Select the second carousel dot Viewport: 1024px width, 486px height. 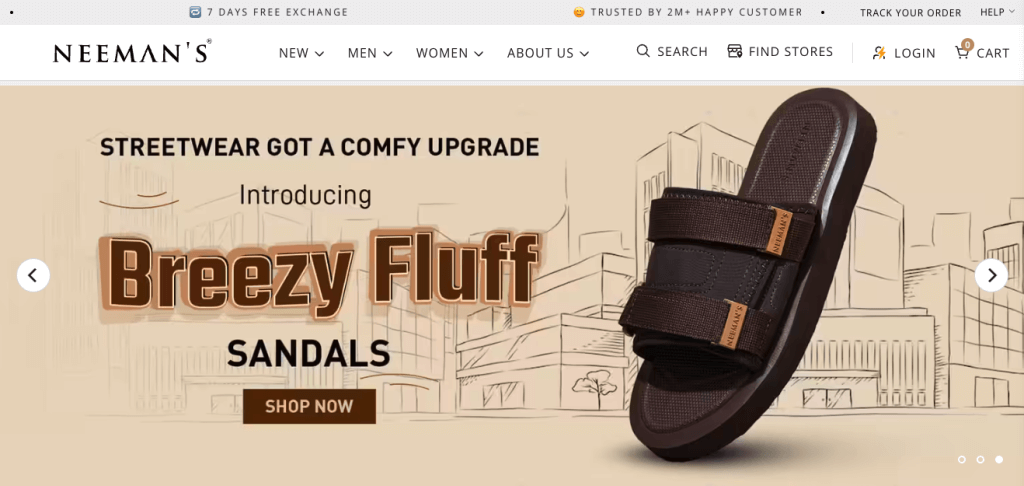[x=980, y=459]
